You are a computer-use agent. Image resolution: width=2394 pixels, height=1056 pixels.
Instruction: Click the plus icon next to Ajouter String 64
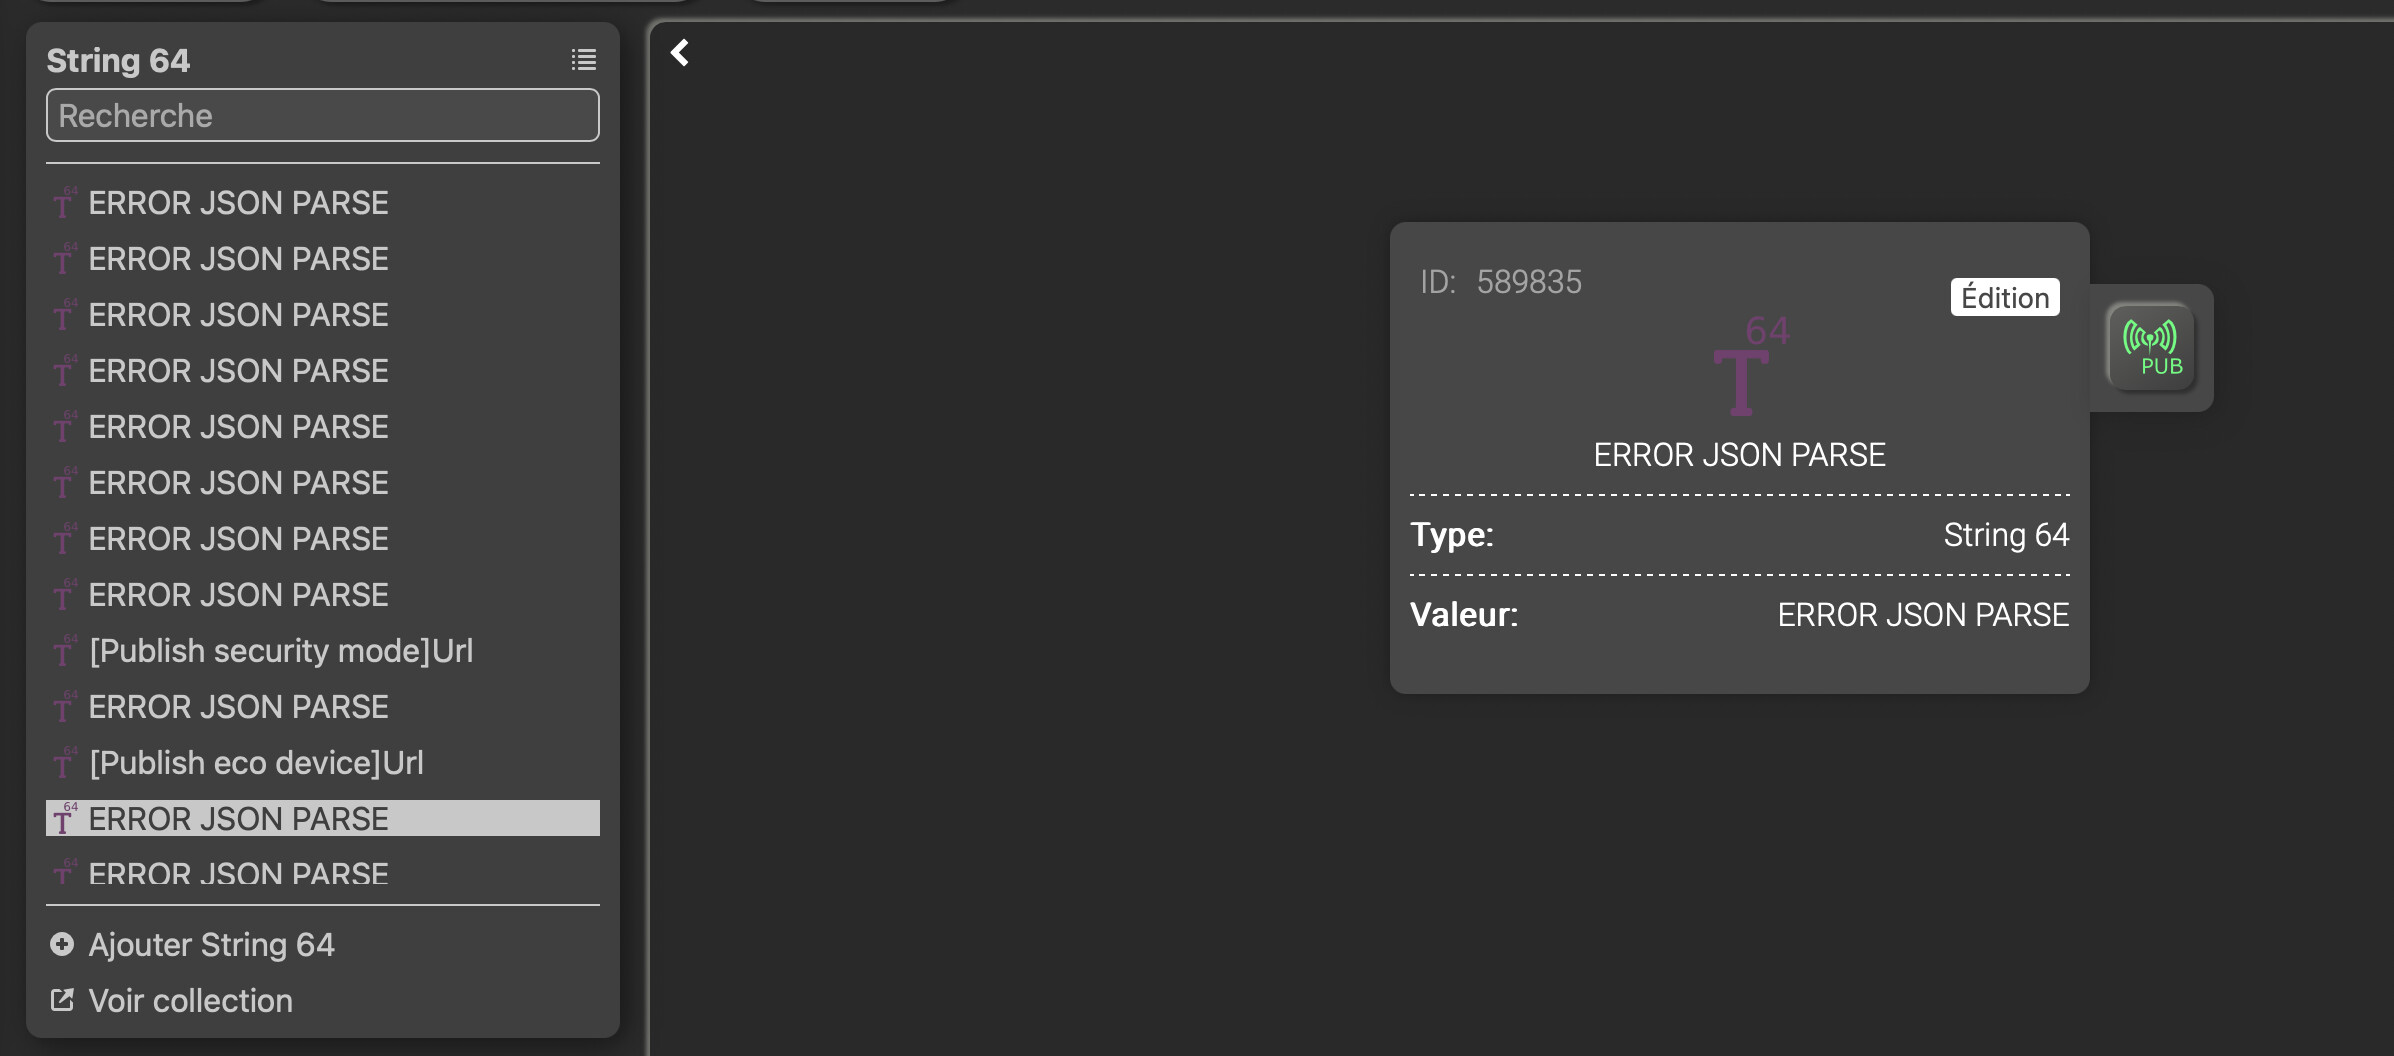tap(62, 945)
